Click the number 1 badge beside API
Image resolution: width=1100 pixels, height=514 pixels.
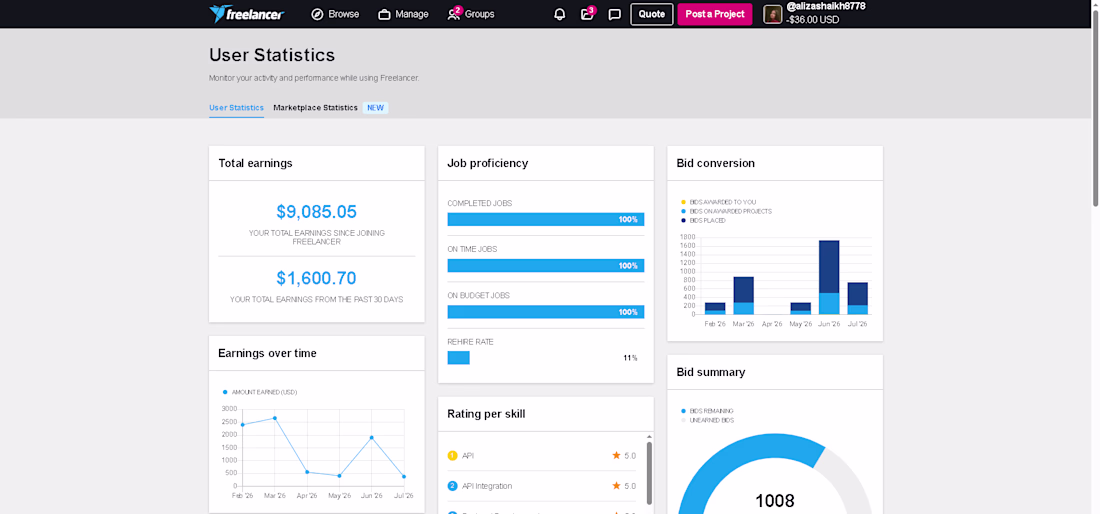[452, 456]
